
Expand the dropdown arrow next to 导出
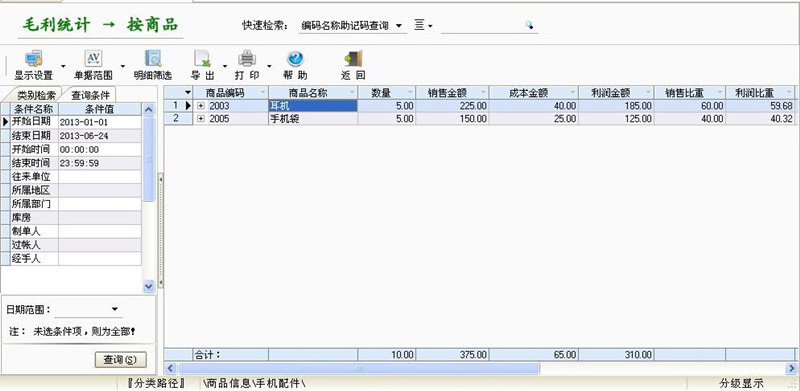pyautogui.click(x=224, y=66)
